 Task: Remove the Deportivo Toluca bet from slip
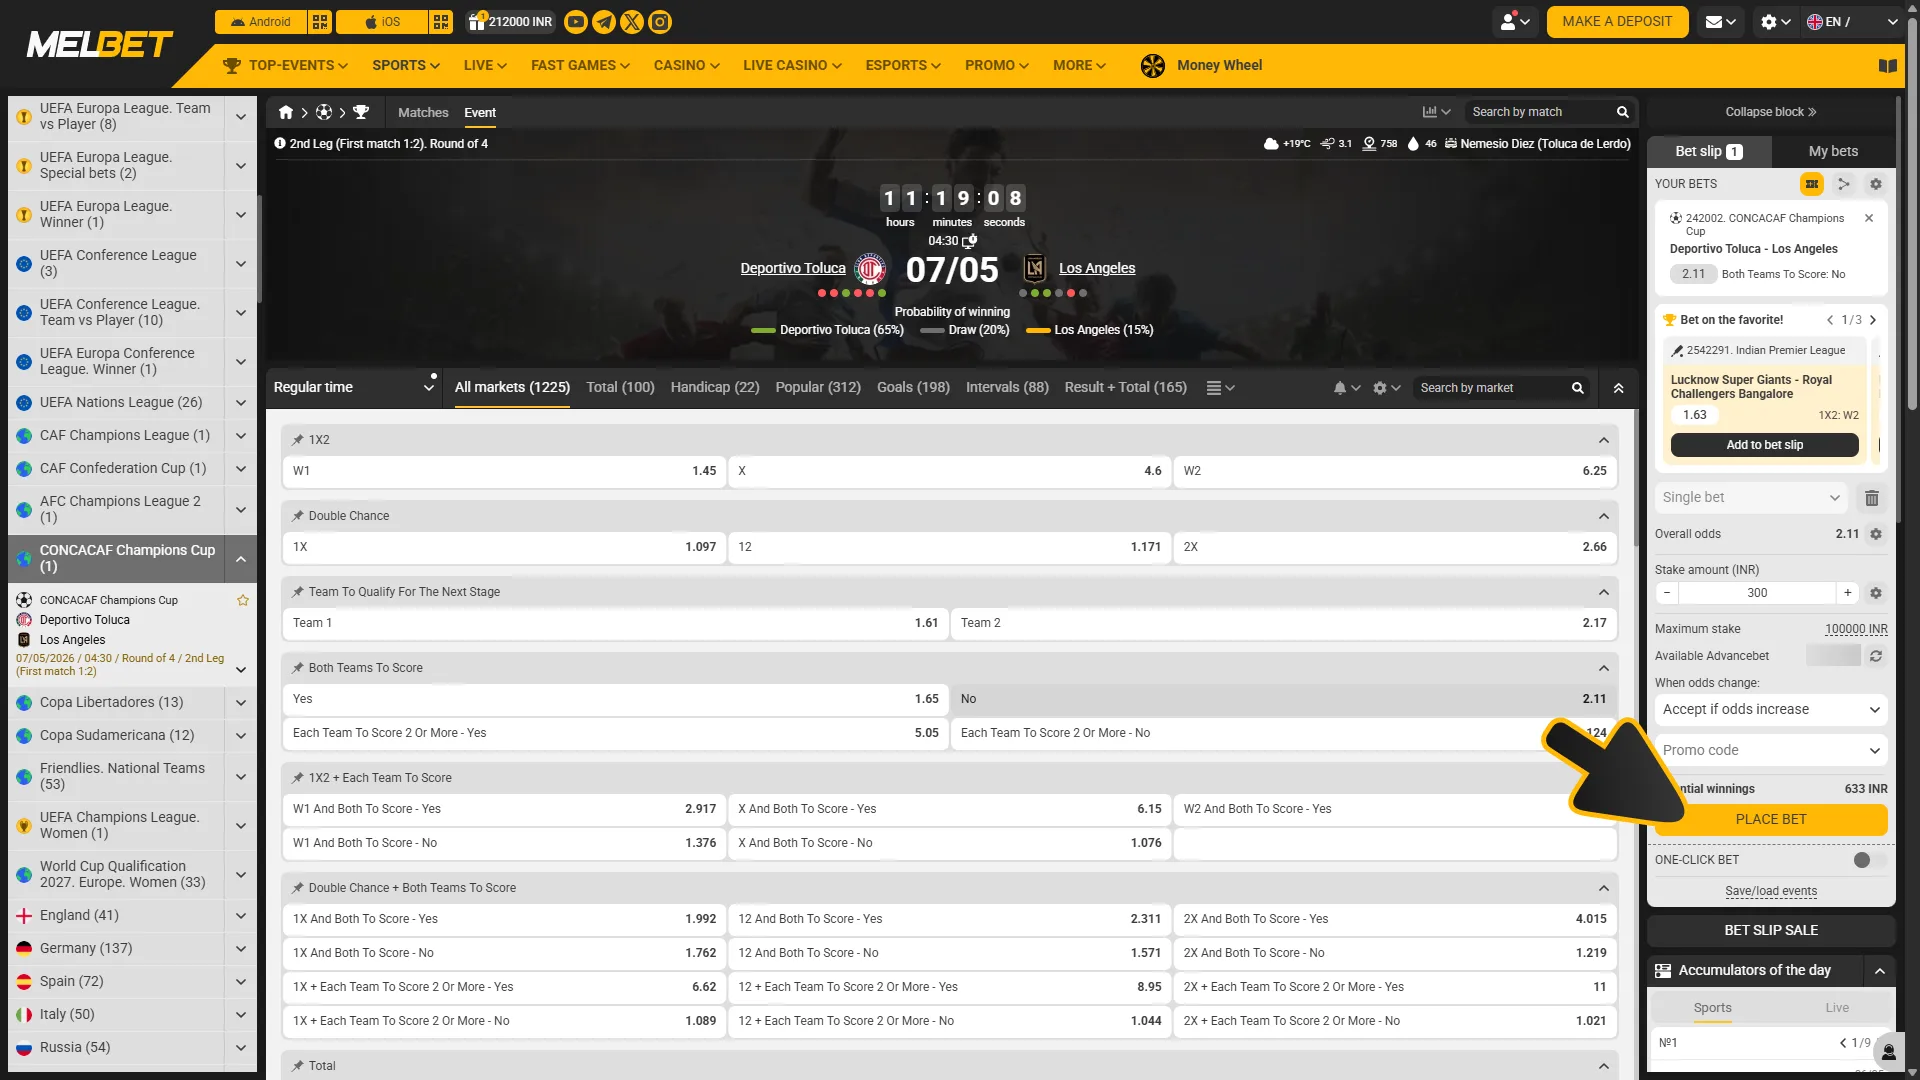(x=1869, y=218)
